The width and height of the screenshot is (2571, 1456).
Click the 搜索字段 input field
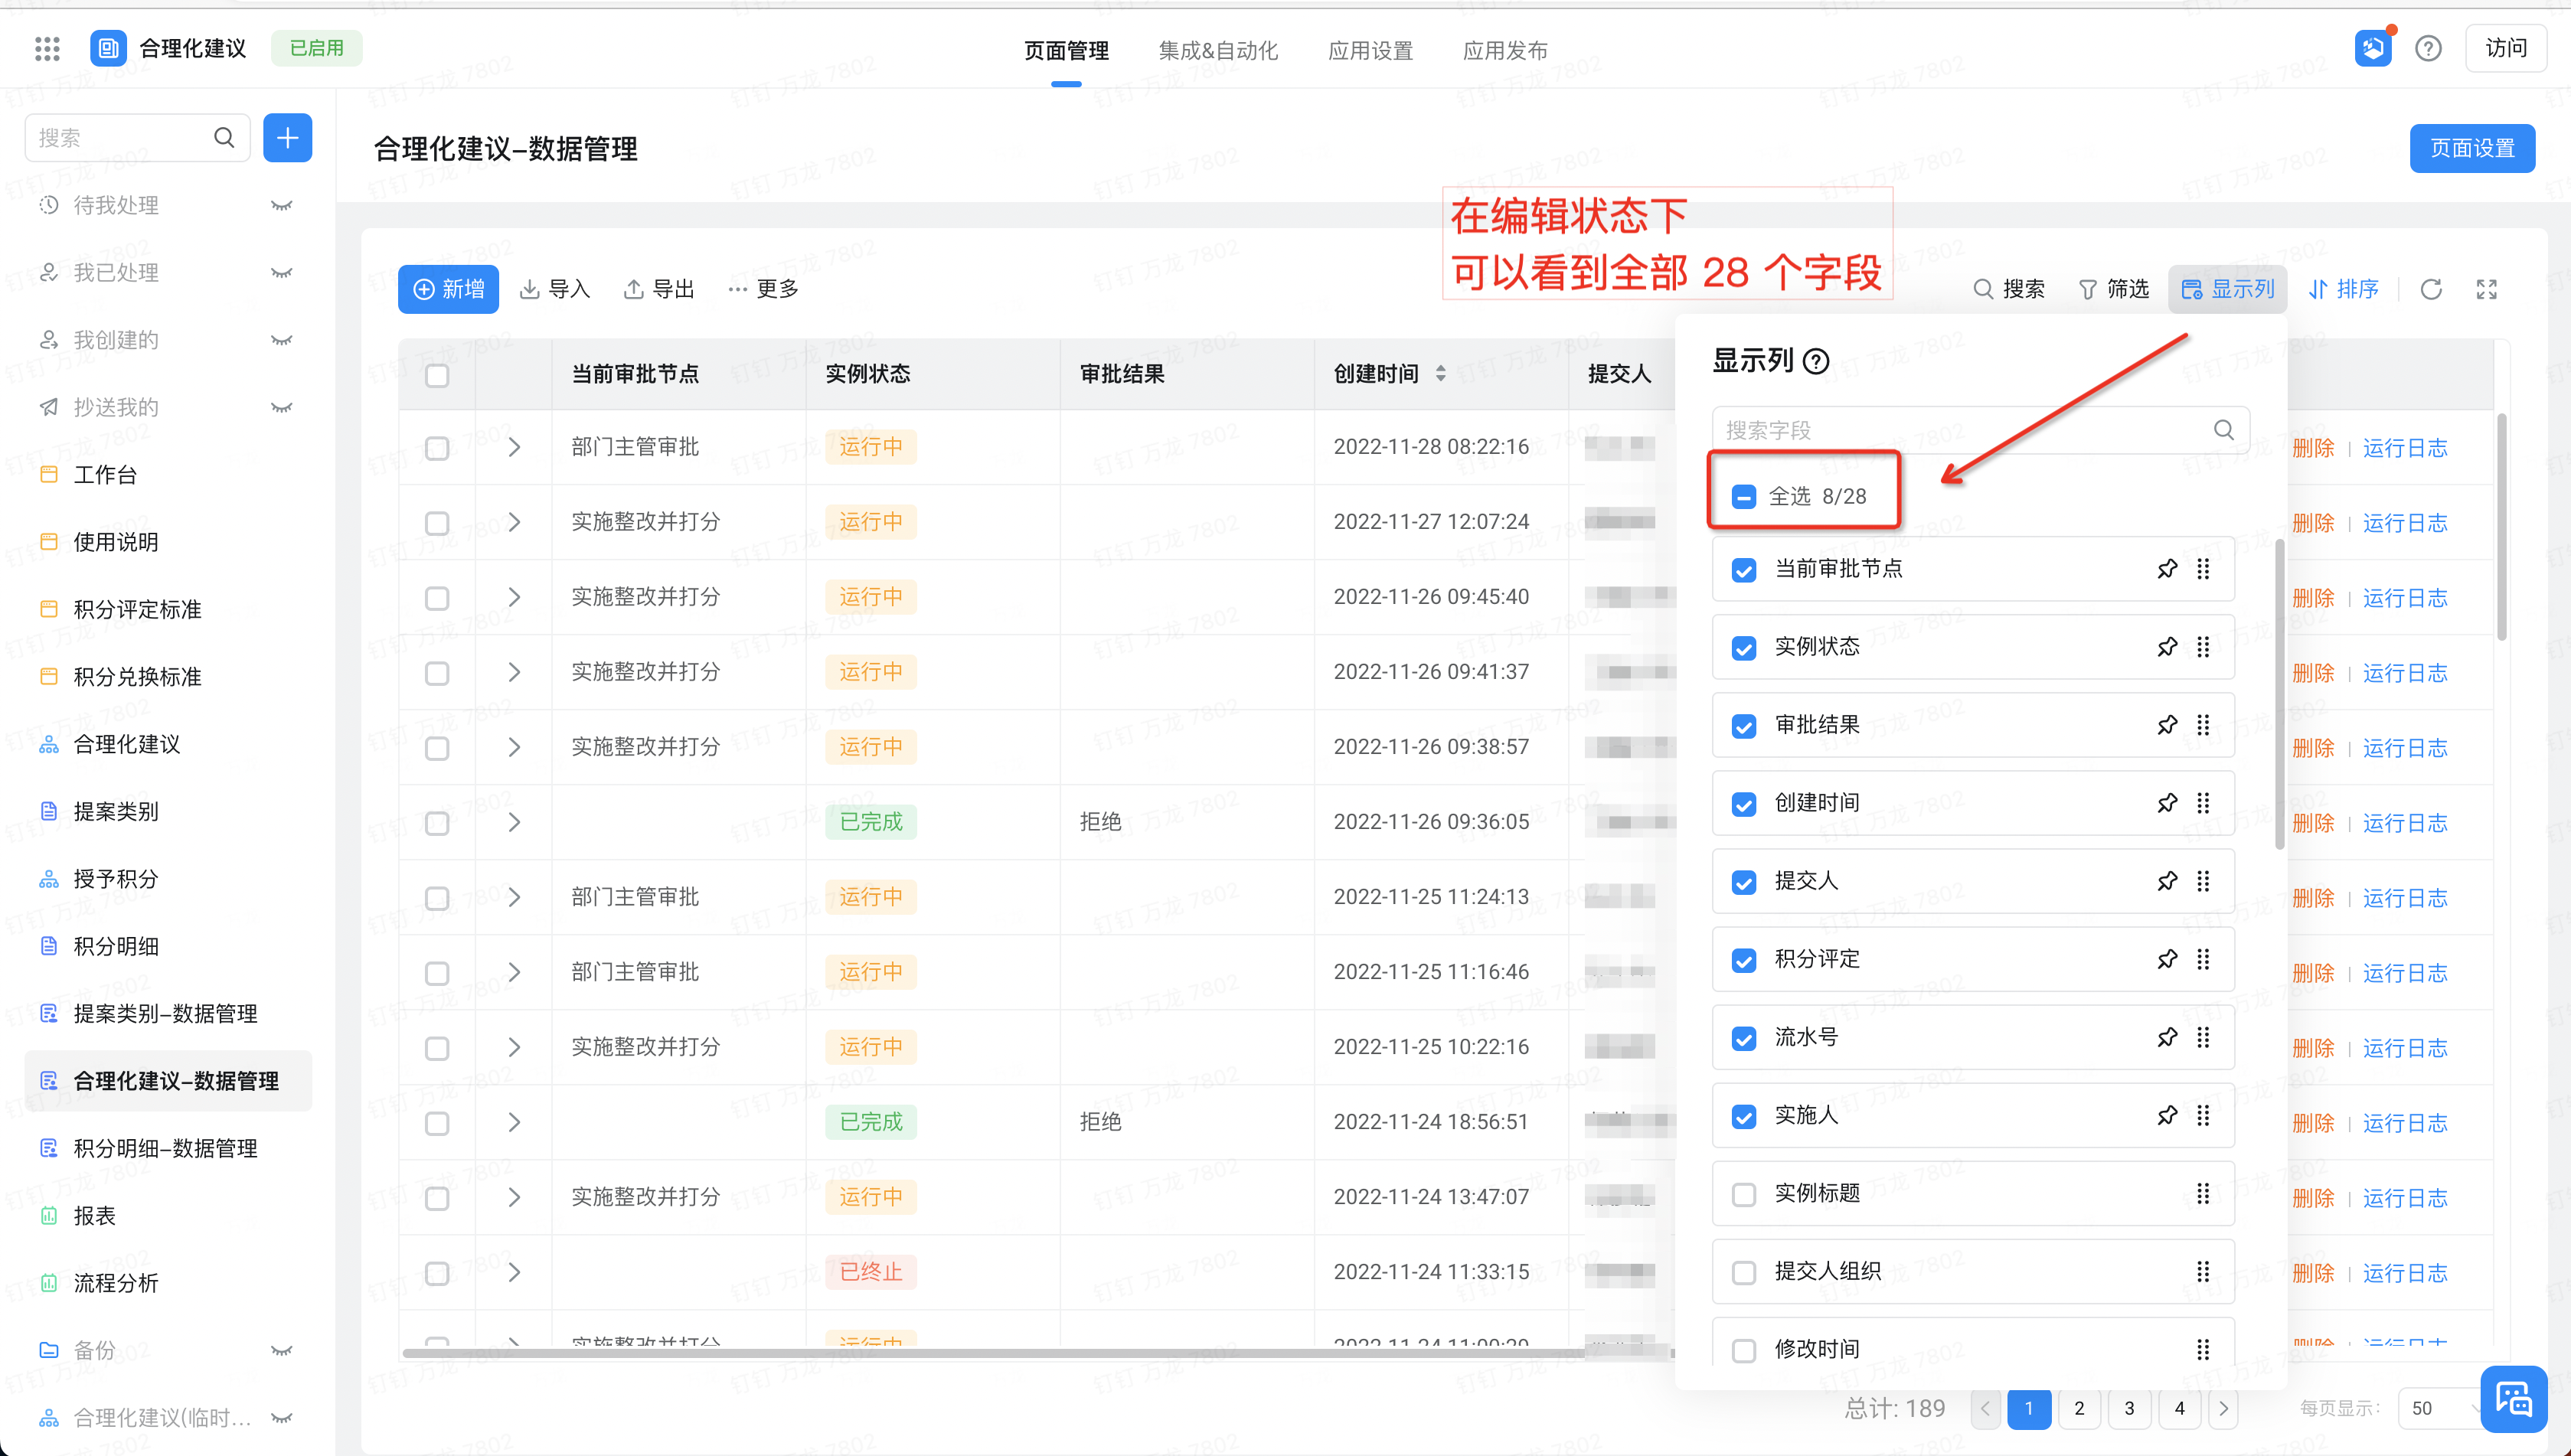tap(1980, 430)
